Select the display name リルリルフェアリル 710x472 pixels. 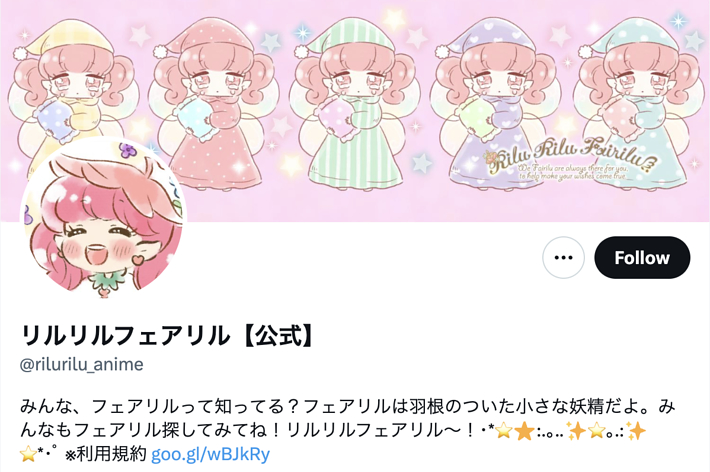pyautogui.click(x=125, y=336)
